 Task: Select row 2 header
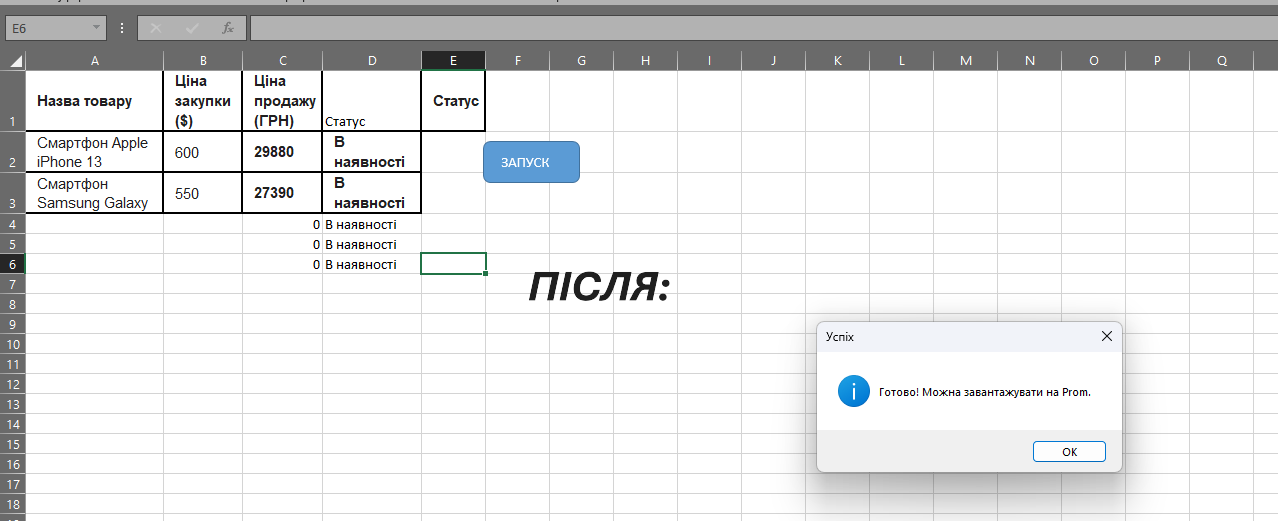point(13,152)
